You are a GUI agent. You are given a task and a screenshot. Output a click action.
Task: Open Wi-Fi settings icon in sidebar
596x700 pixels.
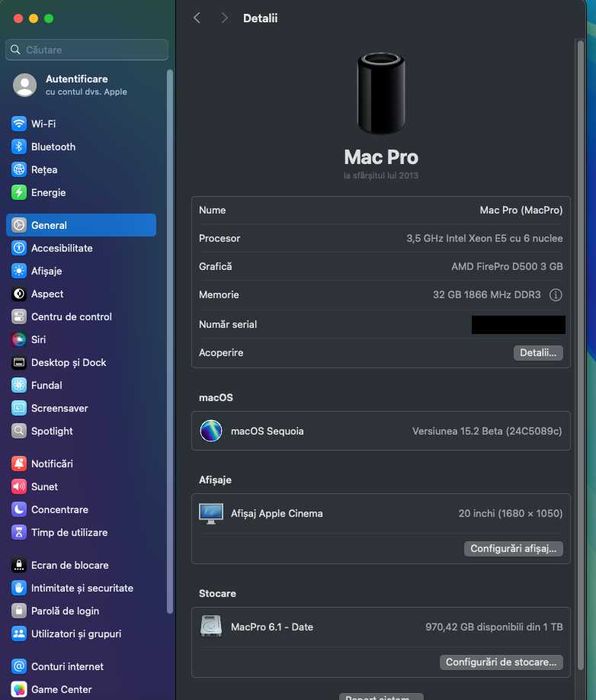pos(19,123)
